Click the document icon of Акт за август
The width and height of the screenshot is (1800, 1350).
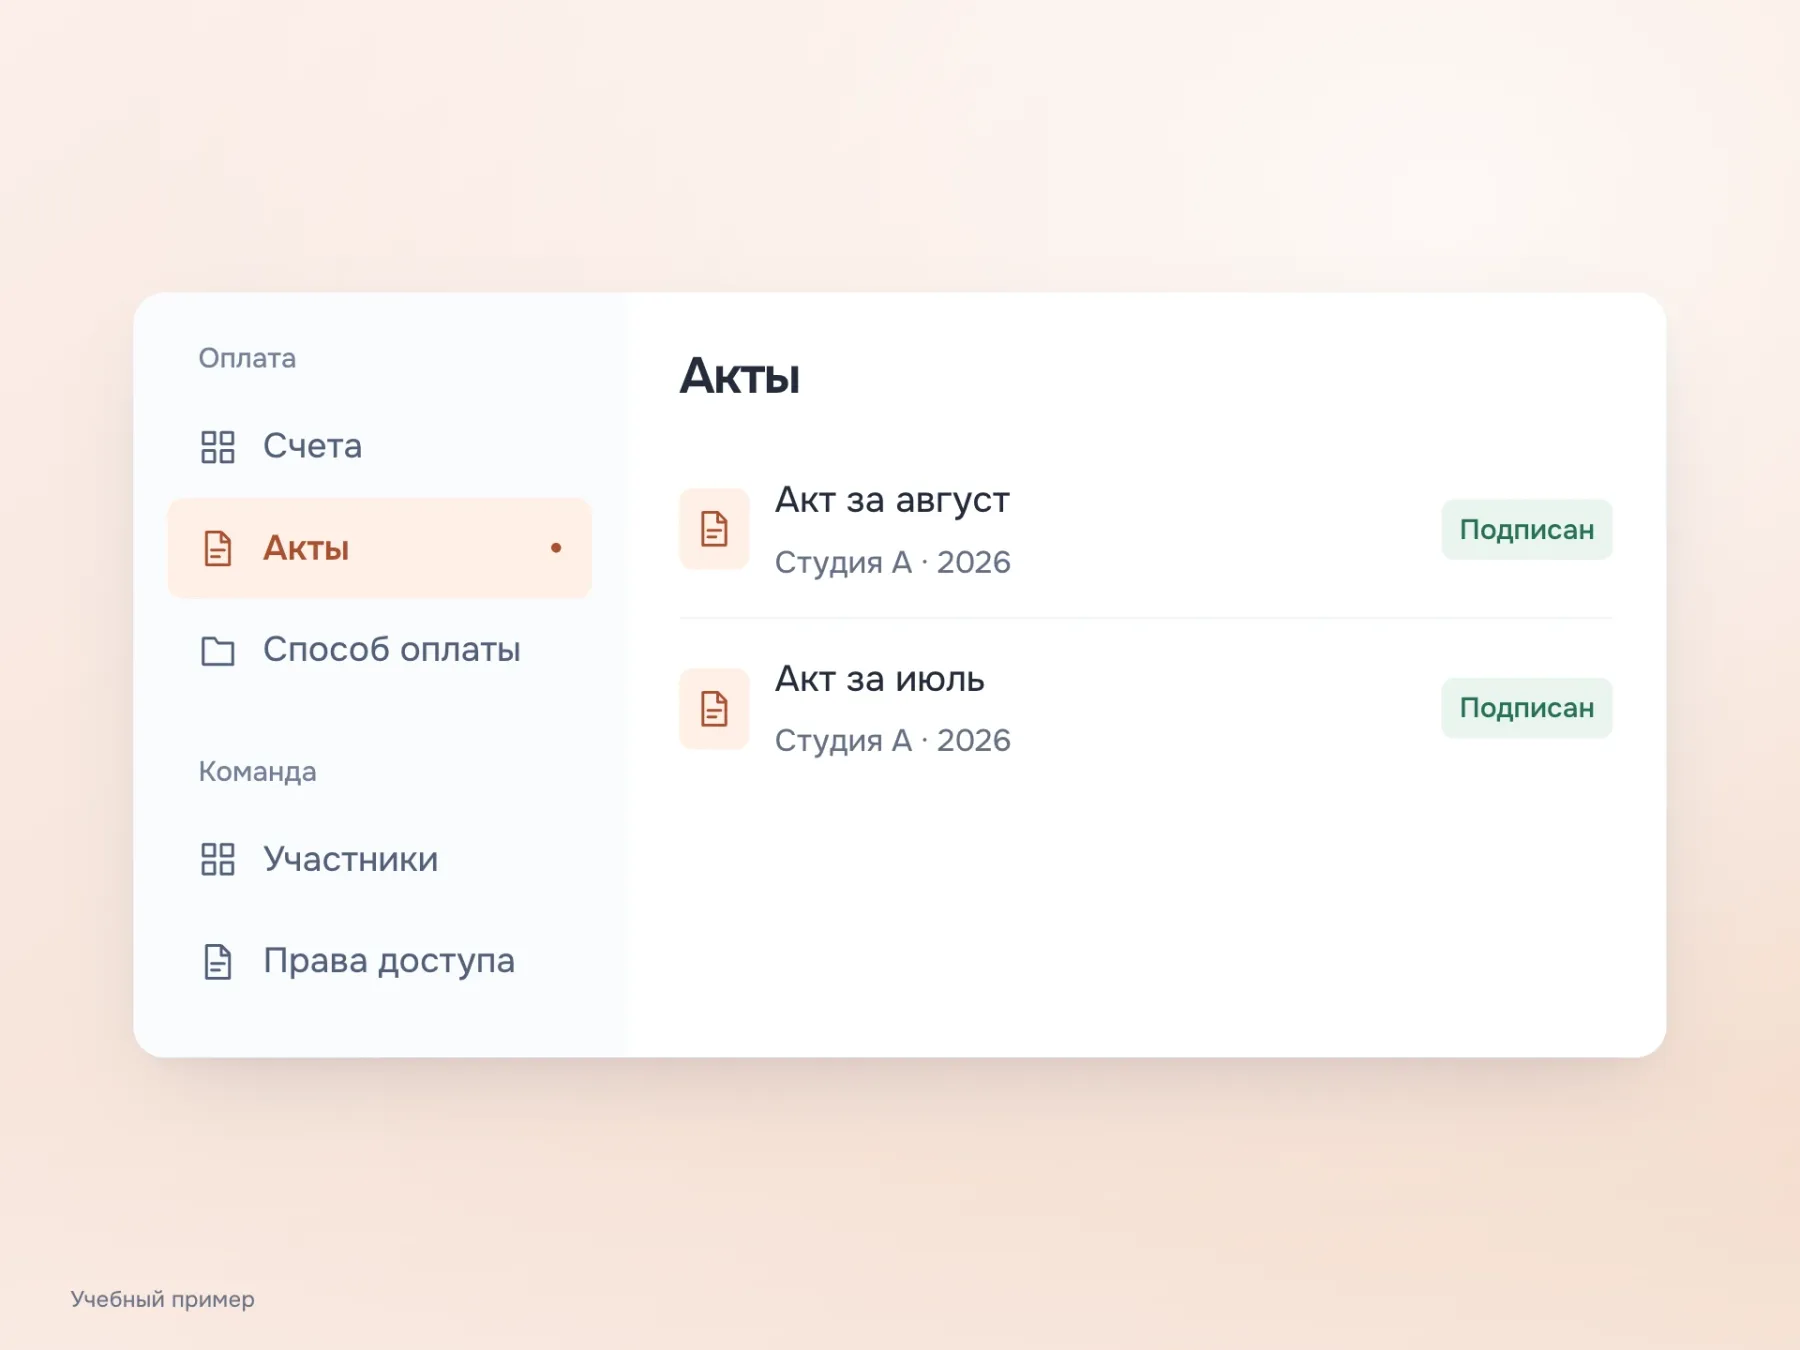(714, 529)
